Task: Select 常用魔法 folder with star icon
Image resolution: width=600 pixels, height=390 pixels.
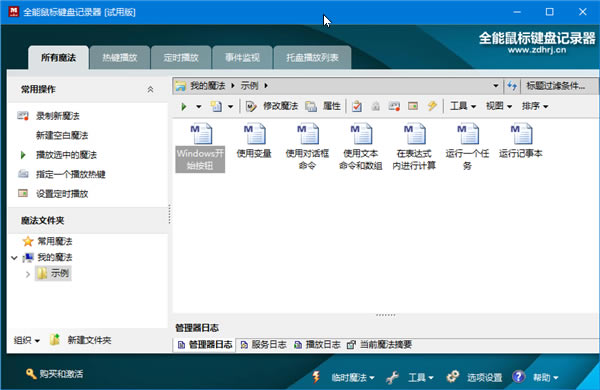Action: (x=47, y=242)
